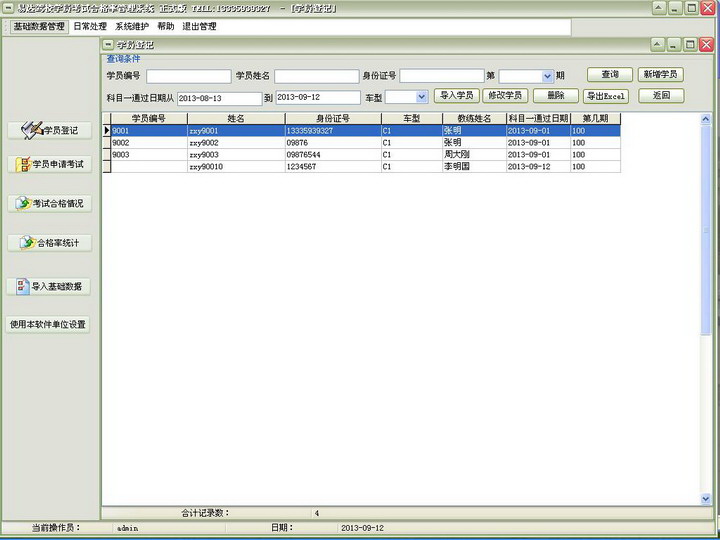Click ID number cell 1234567

point(333,167)
